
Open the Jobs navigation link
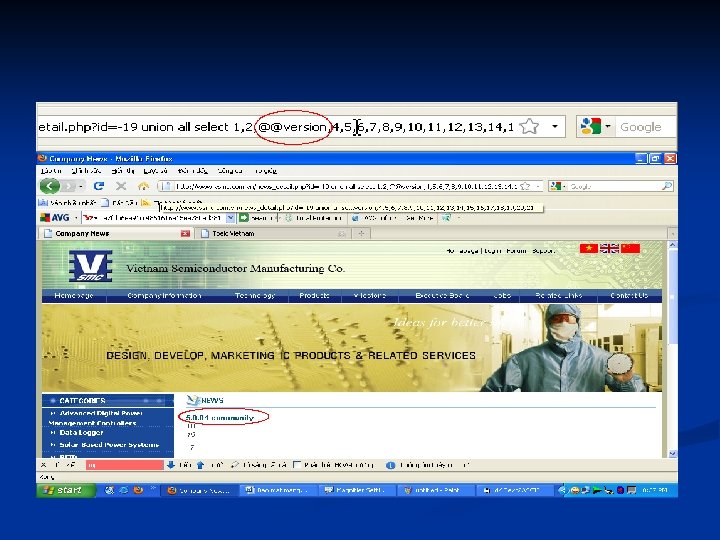(502, 295)
